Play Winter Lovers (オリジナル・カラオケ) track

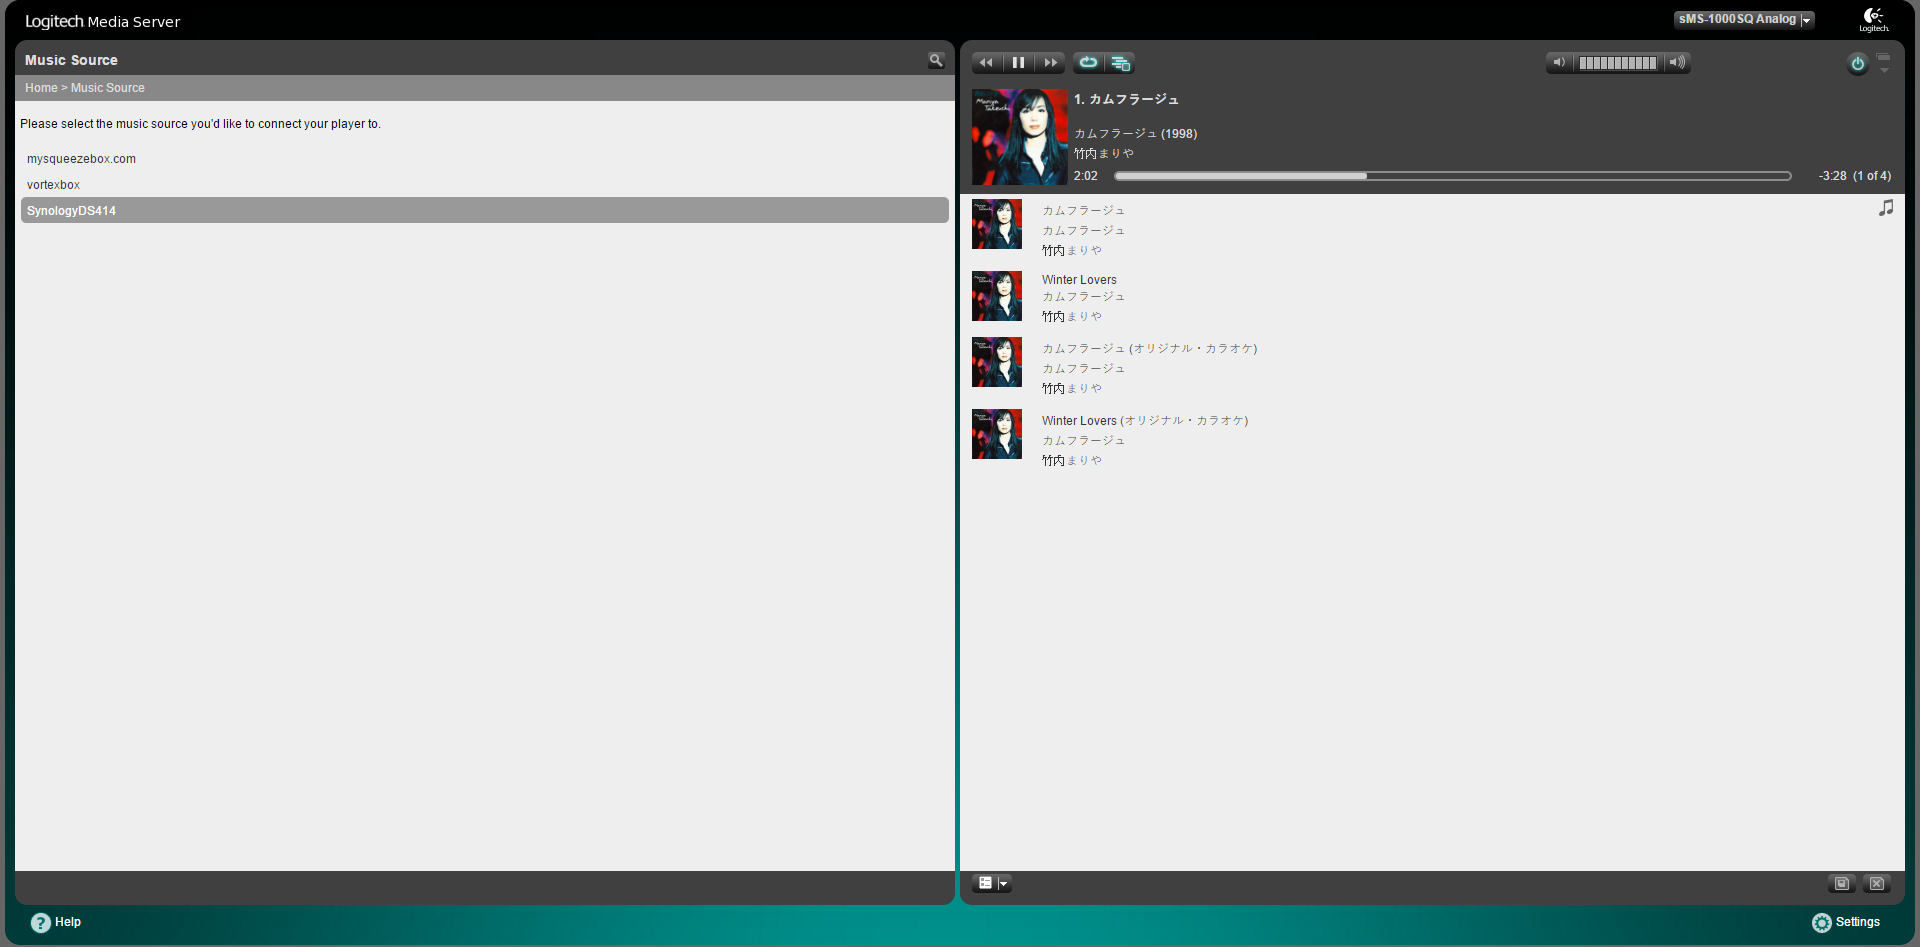(1145, 420)
